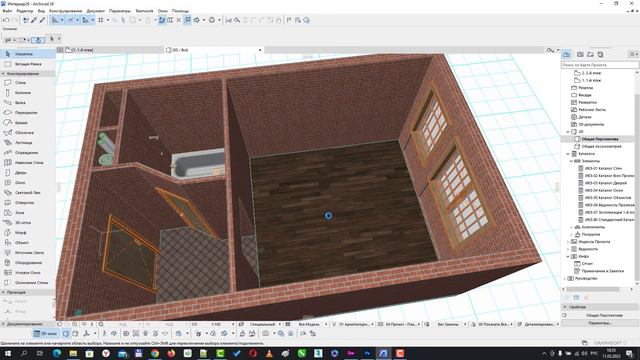Viewport: 640px width, 360px height.
Task: Click the Navigator project map search field
Action: pyautogui.click(x=599, y=65)
